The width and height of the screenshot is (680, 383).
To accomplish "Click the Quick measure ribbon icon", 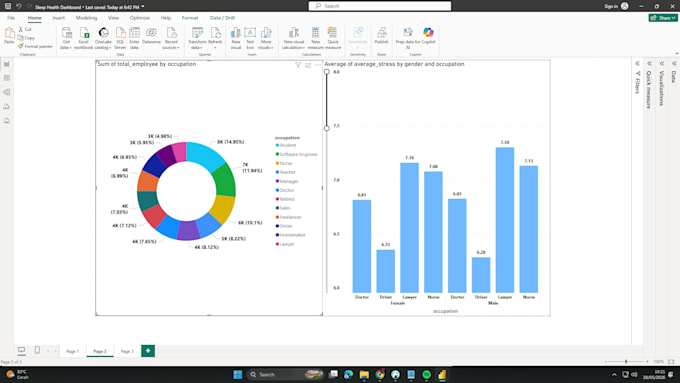I will pos(333,39).
